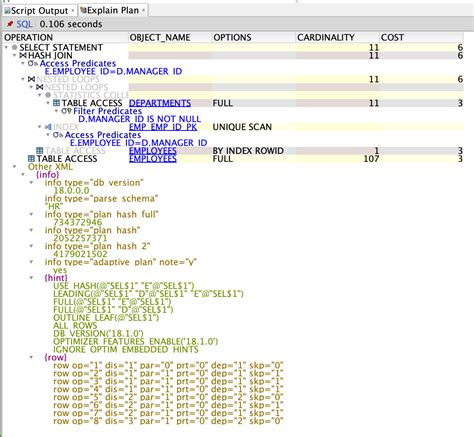Image resolution: width=474 pixels, height=437 pixels.
Task: Select the 'BY INDEX ROWID' option cell
Action: point(248,151)
